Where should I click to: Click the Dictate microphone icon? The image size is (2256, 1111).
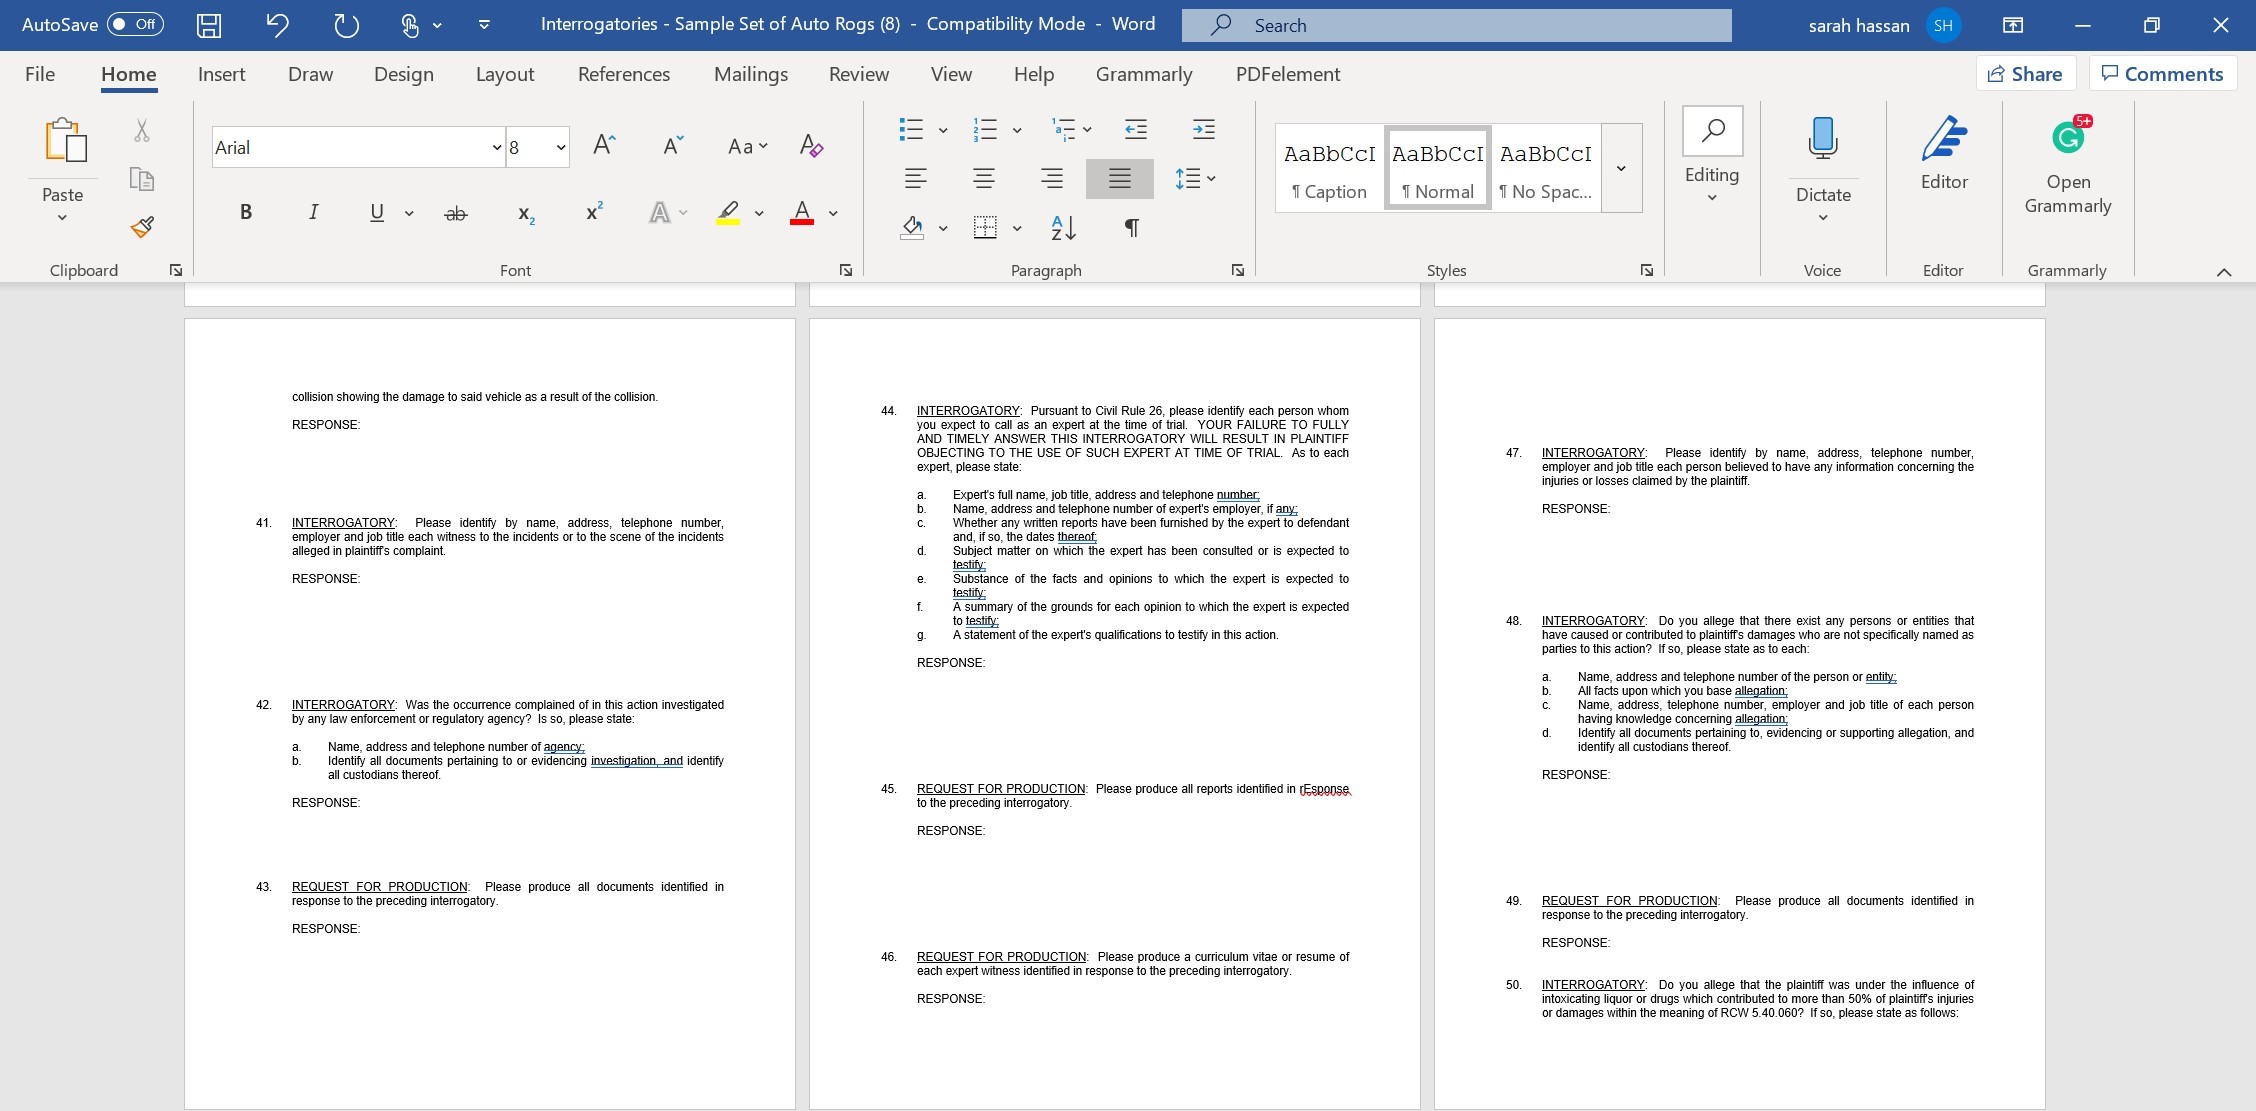1822,140
